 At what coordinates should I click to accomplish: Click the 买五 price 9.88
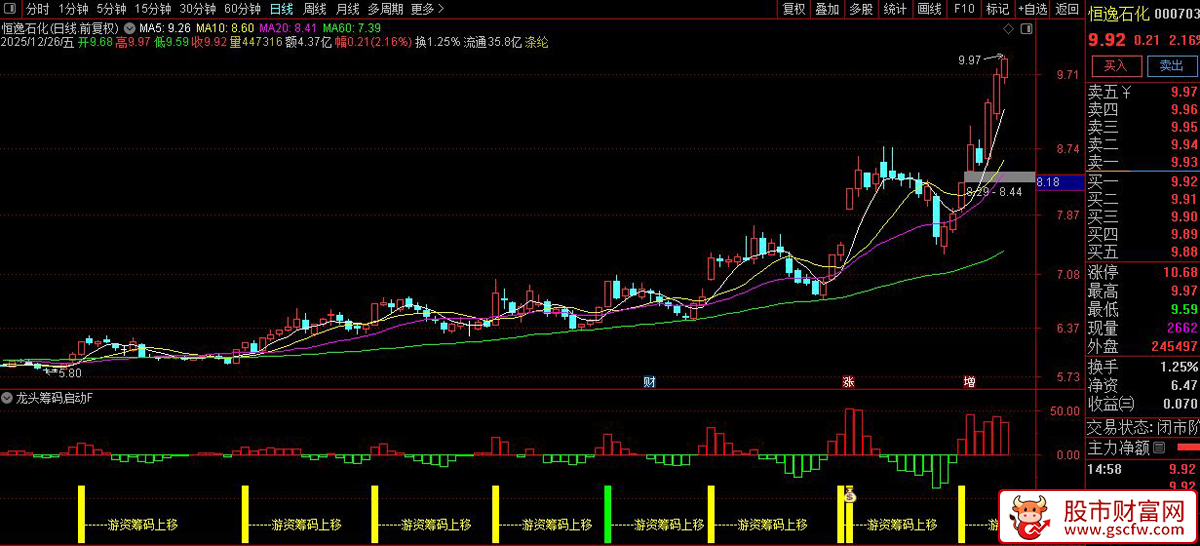1184,252
